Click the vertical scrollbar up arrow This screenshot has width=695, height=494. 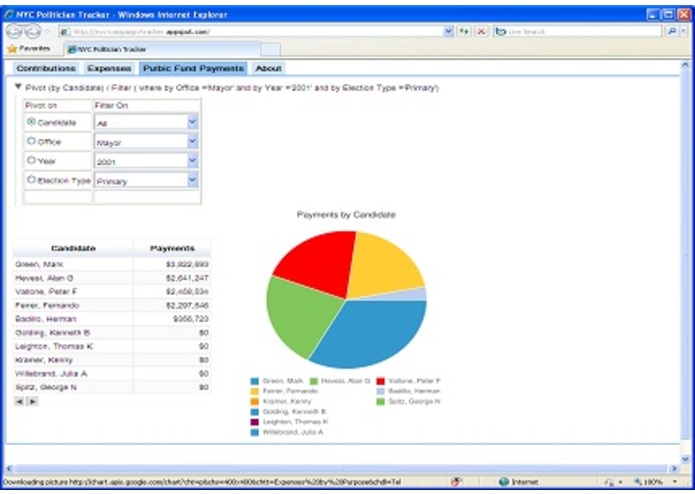coord(685,66)
